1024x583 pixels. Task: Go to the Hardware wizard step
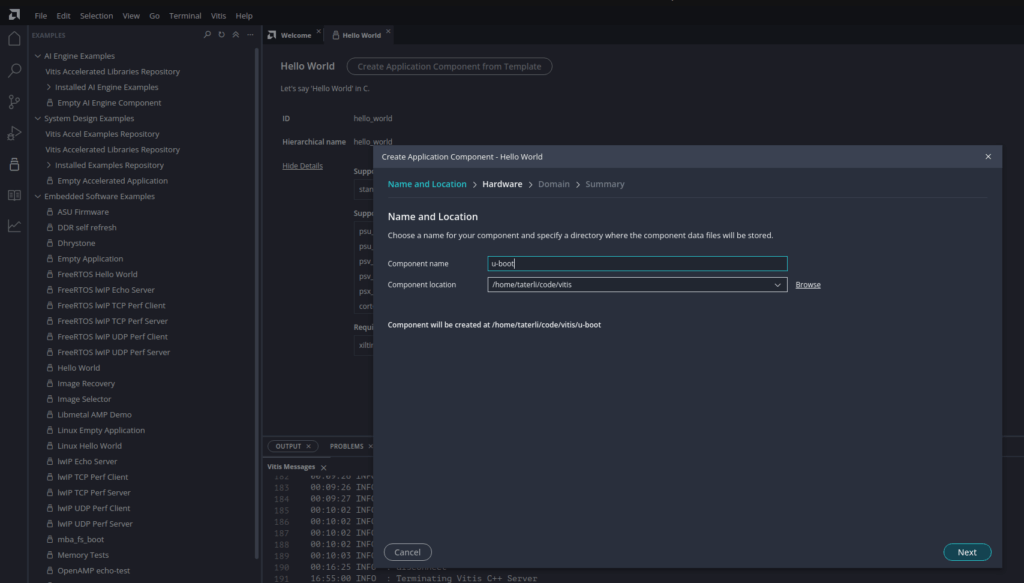(502, 184)
